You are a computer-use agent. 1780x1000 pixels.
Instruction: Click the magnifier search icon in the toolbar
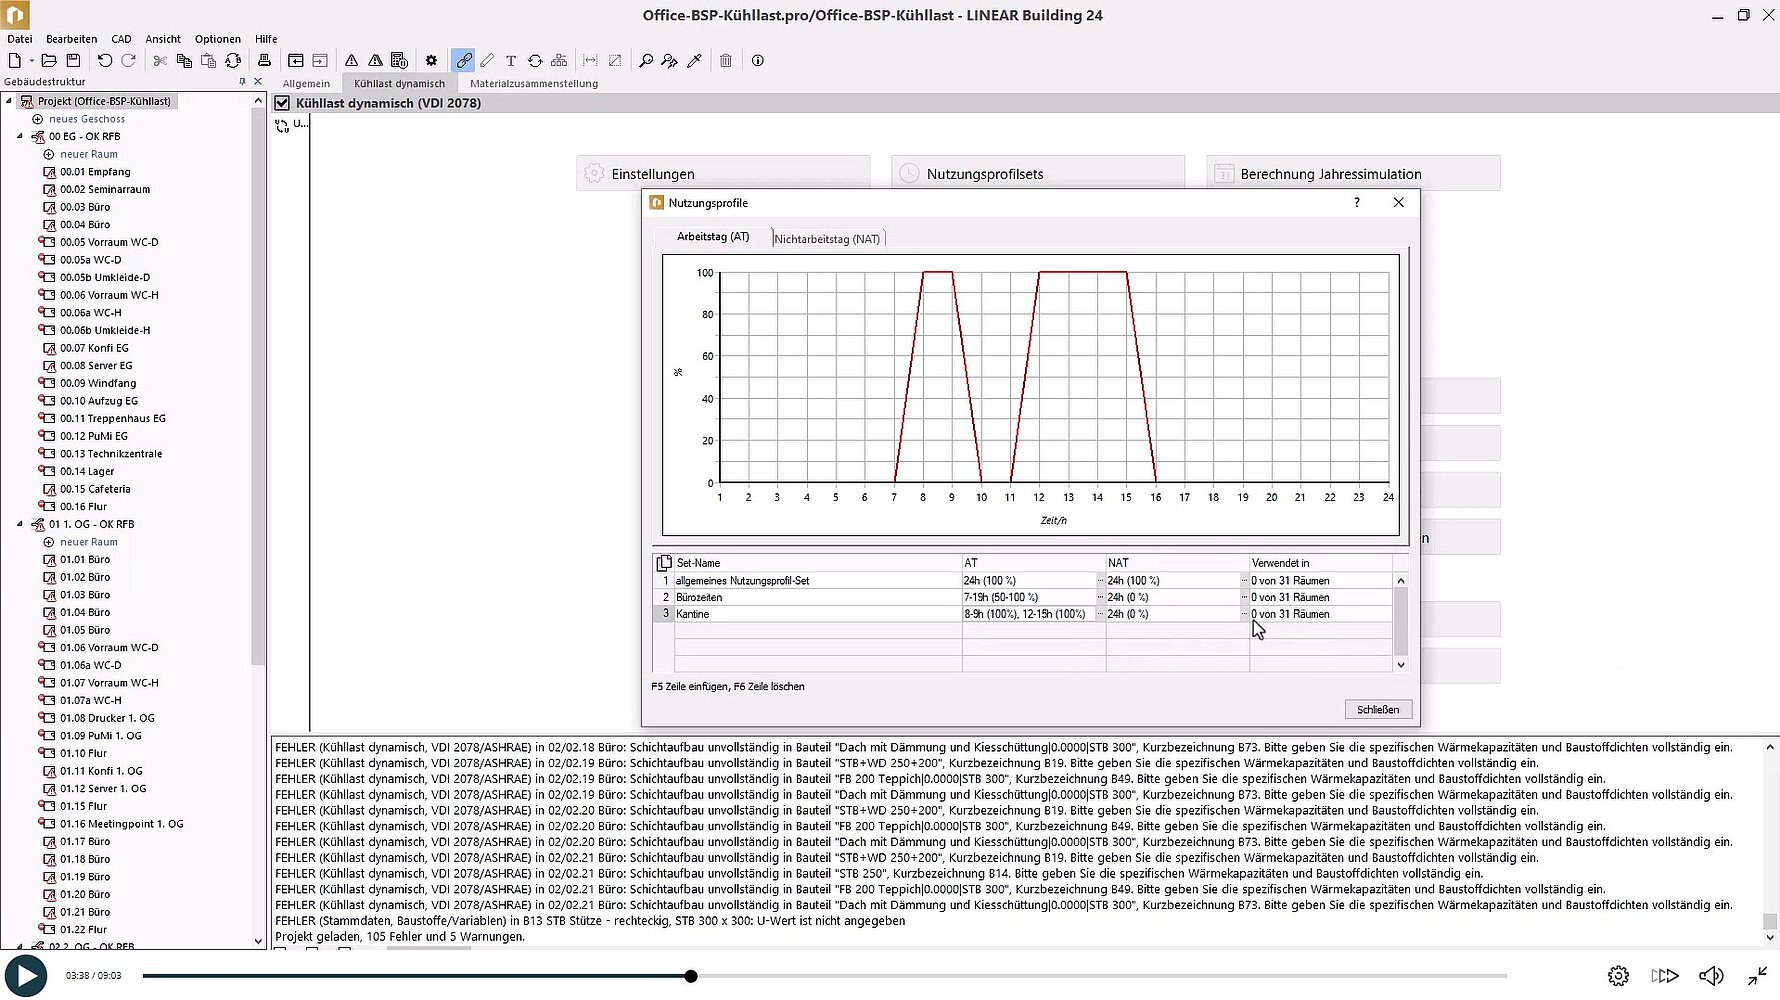coord(646,61)
